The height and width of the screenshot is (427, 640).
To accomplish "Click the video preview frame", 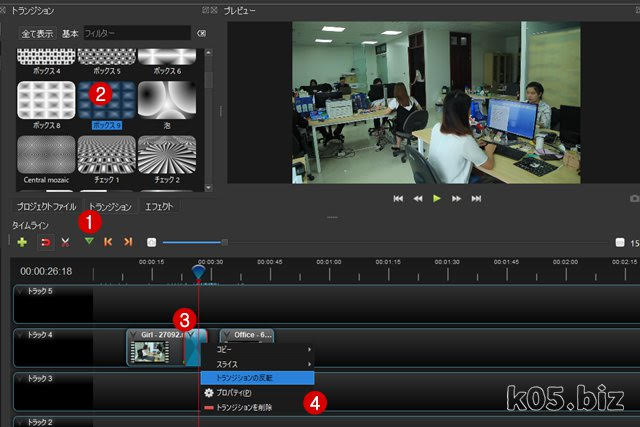I will pyautogui.click(x=436, y=102).
